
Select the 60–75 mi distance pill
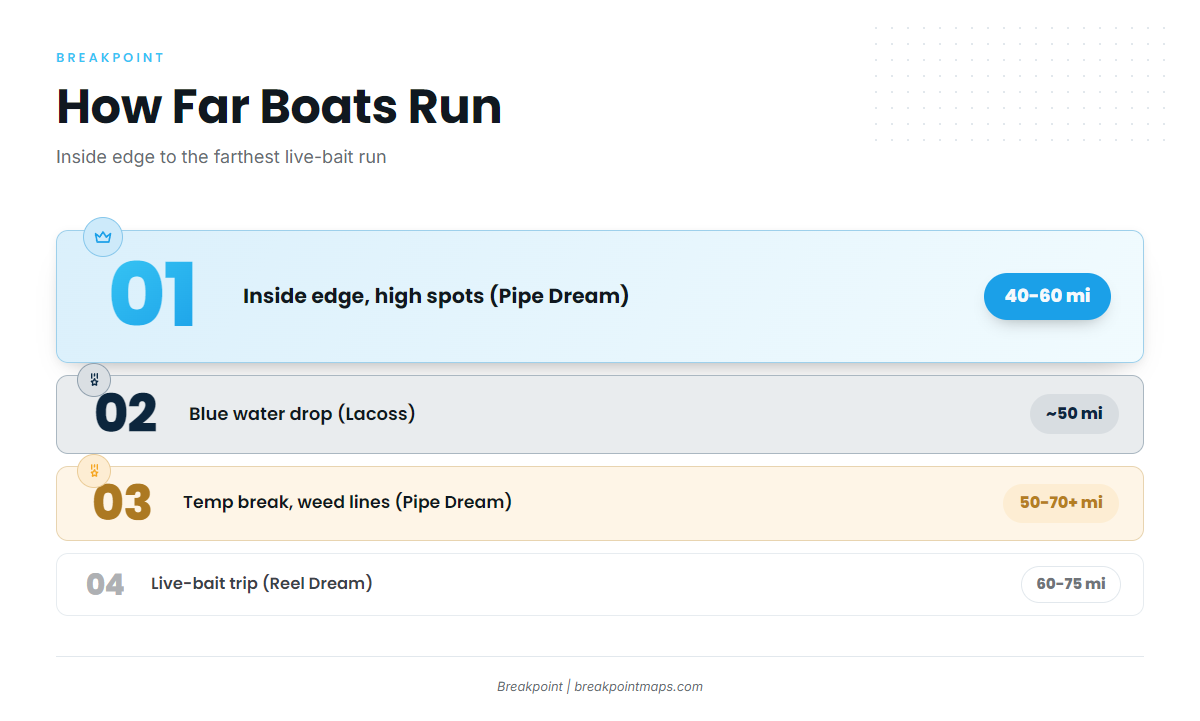[1070, 584]
